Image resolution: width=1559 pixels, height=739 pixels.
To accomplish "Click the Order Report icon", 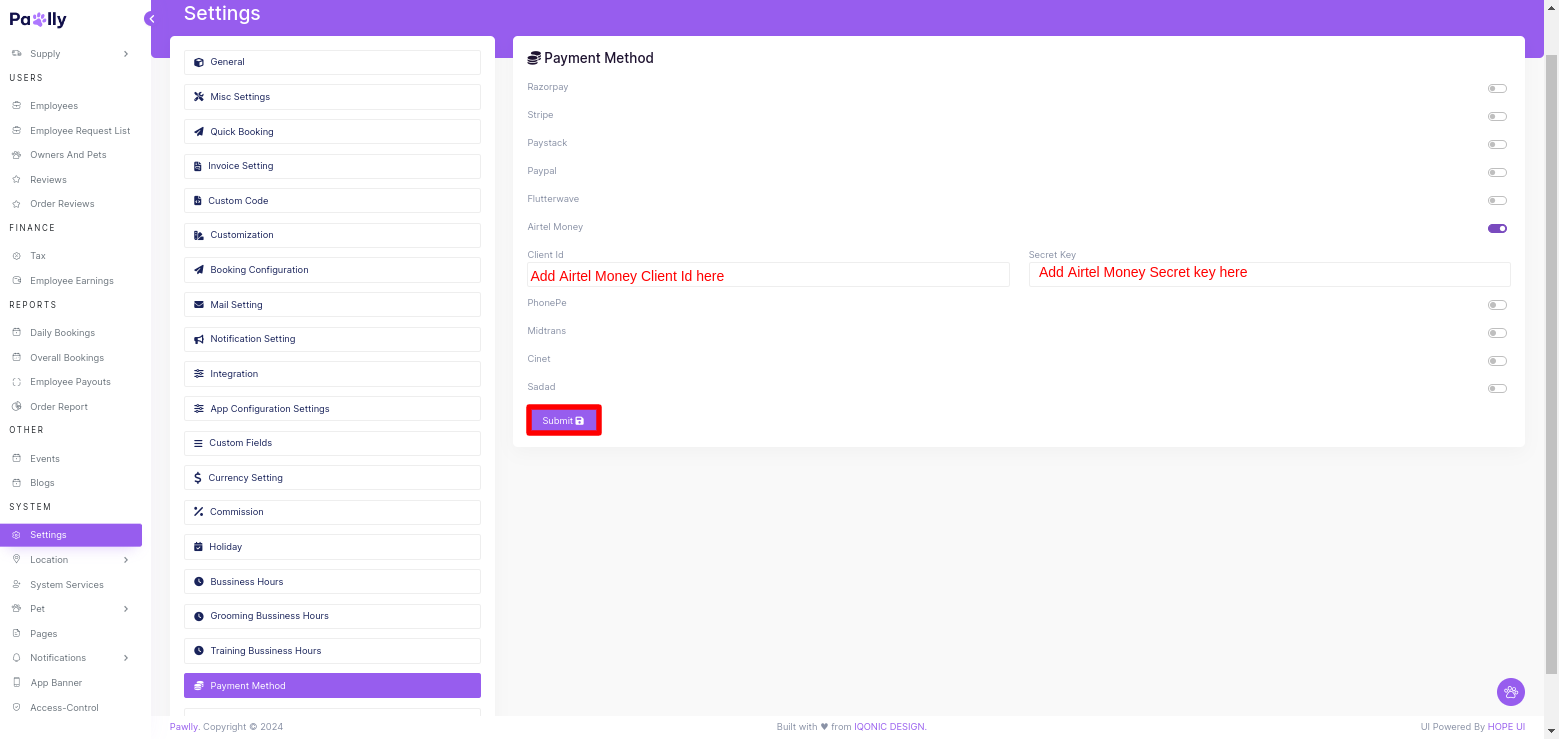I will 16,407.
